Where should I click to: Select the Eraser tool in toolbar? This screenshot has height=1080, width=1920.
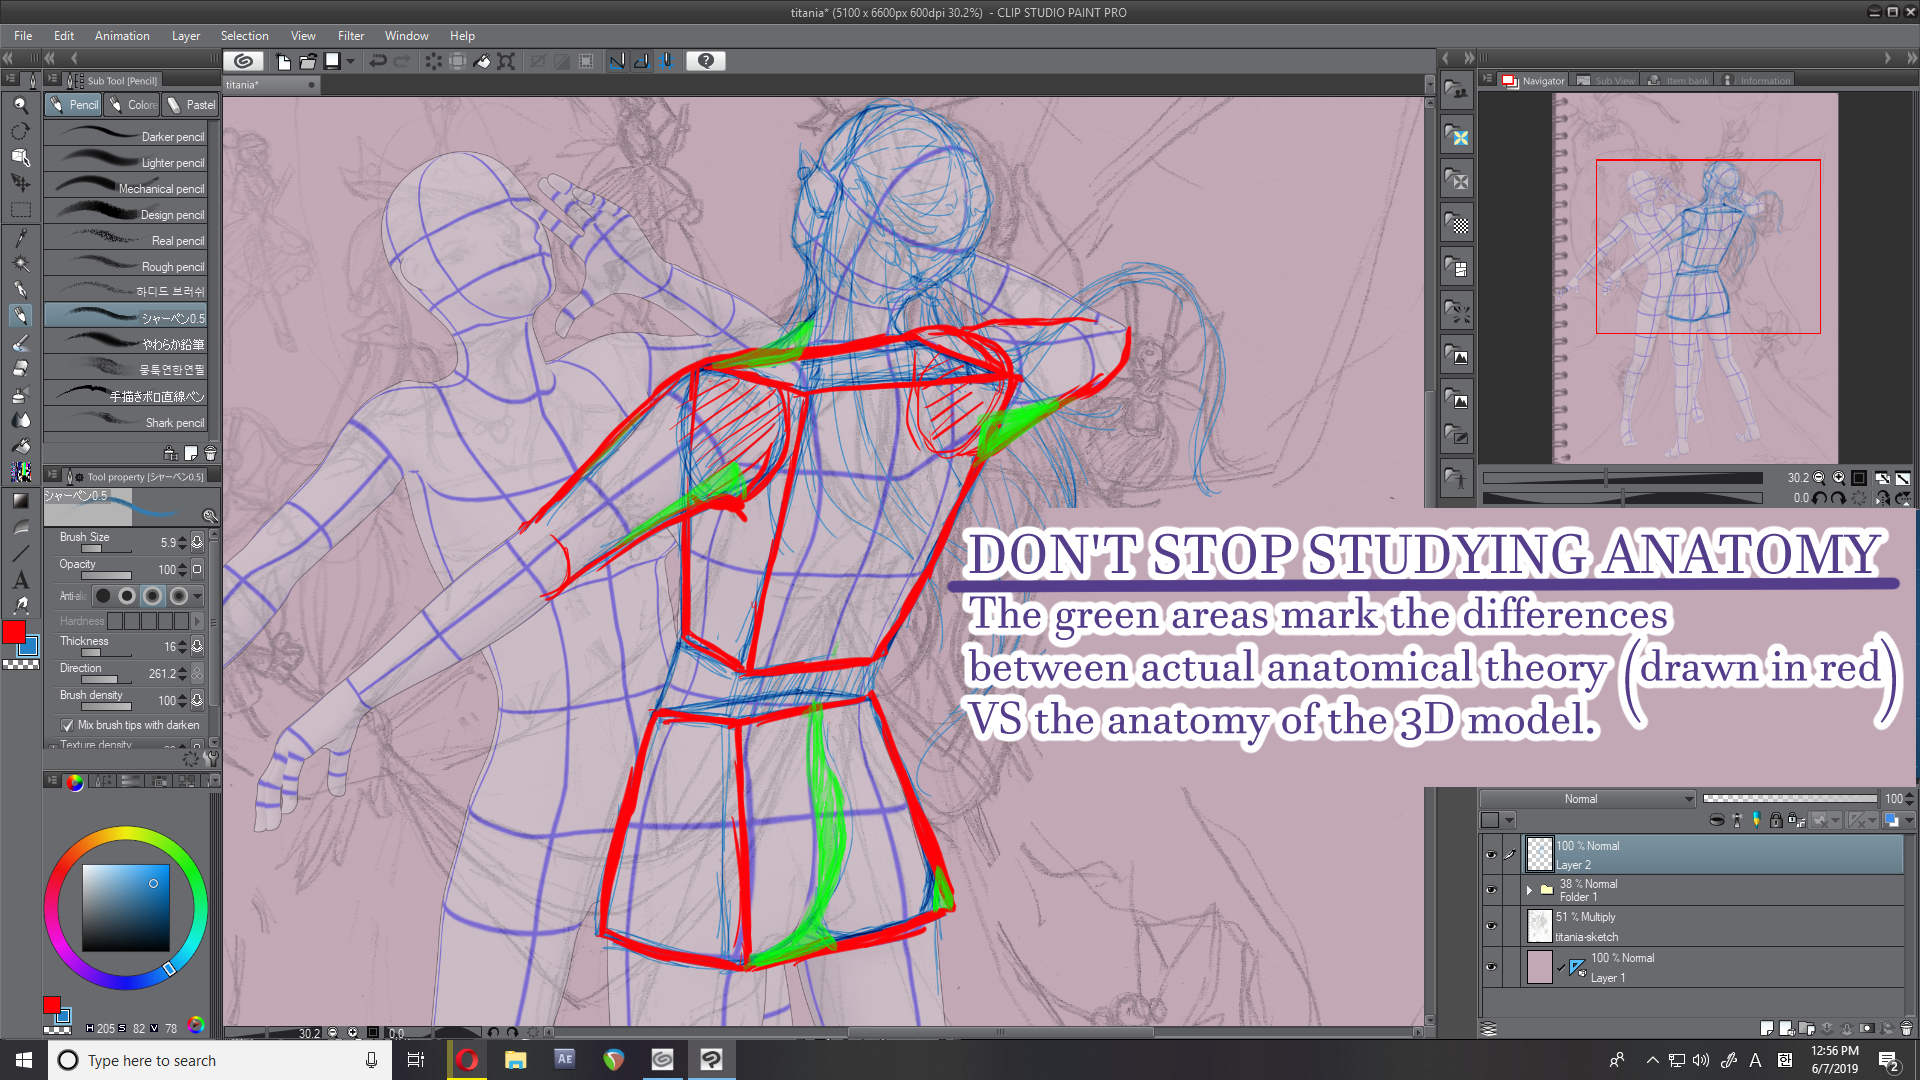(20, 368)
